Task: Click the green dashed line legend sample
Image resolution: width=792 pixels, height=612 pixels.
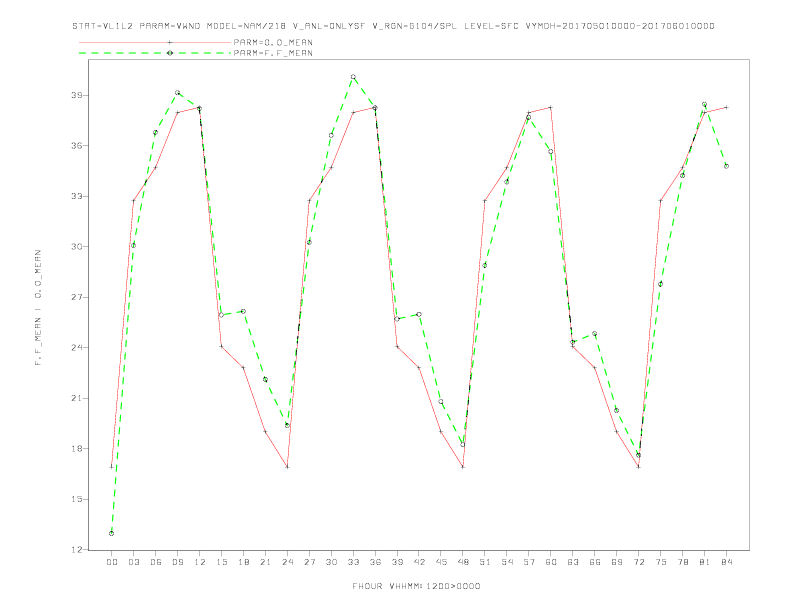Action: (x=155, y=53)
